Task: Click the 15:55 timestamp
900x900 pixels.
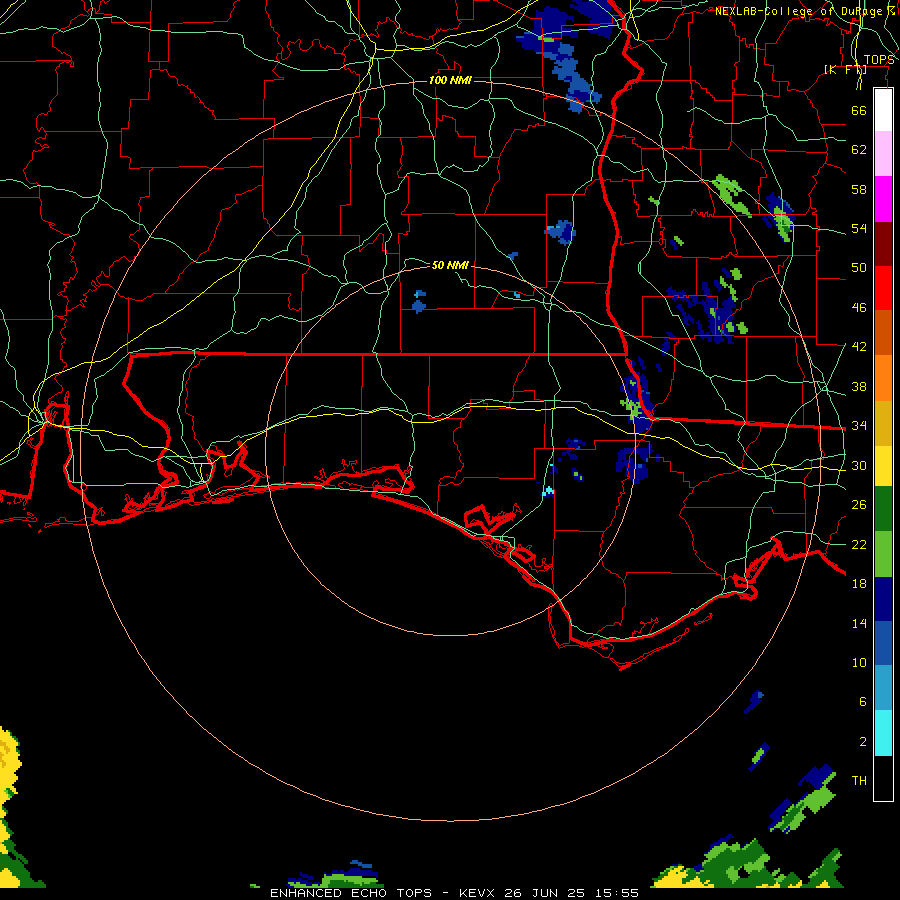Action: pos(616,893)
